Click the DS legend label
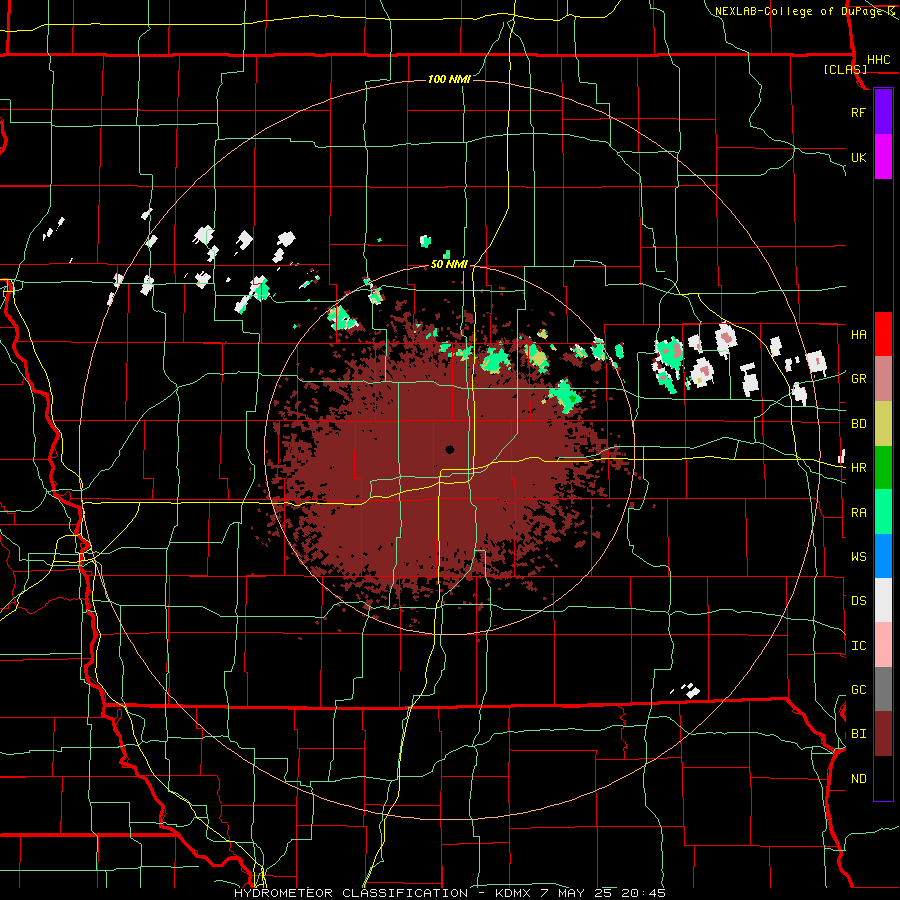 click(x=859, y=601)
